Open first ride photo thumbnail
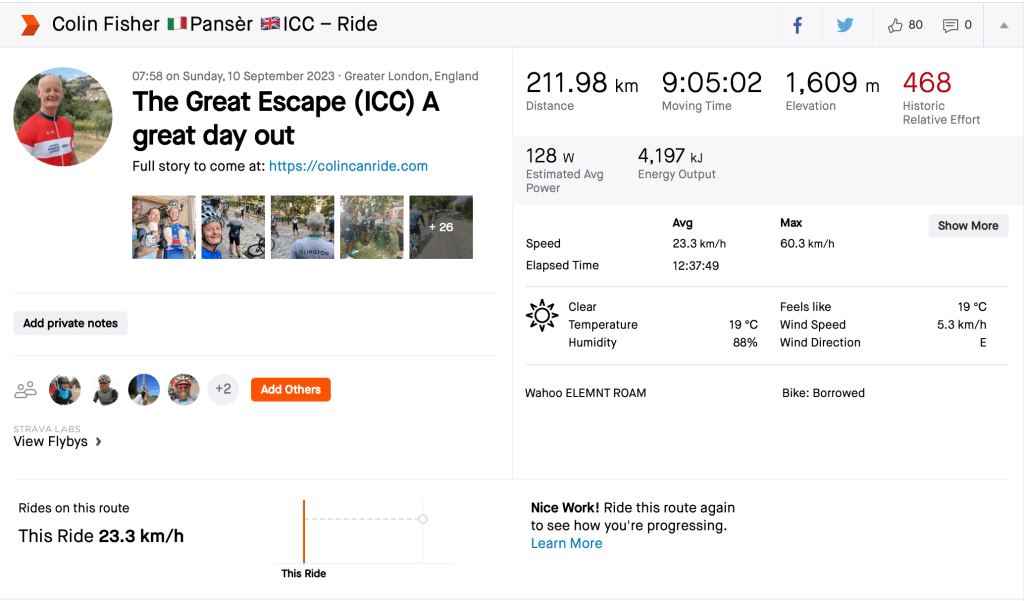Viewport: 1024px width, 601px height. point(164,227)
